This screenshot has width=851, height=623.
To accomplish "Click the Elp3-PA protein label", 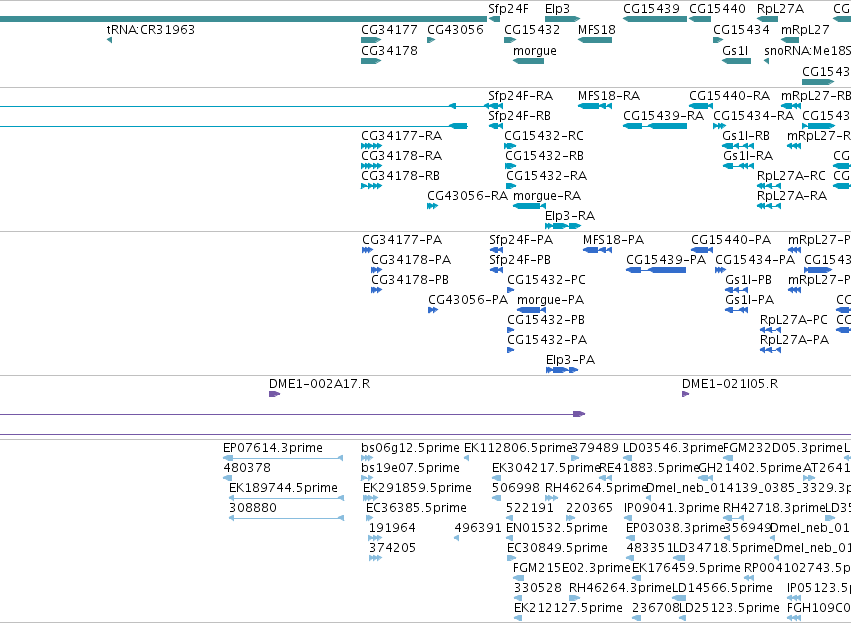I will click(570, 360).
